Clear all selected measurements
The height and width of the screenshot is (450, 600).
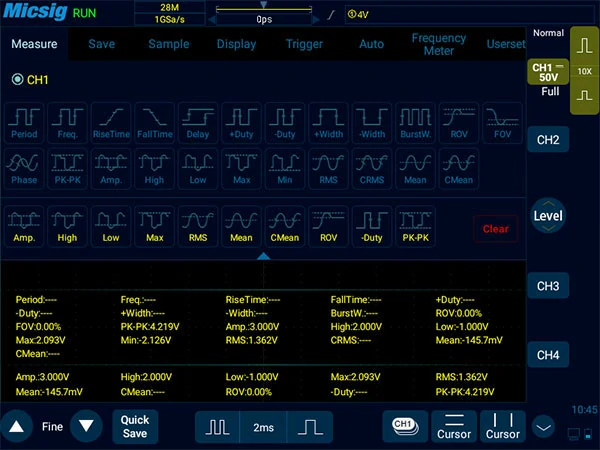coord(496,229)
